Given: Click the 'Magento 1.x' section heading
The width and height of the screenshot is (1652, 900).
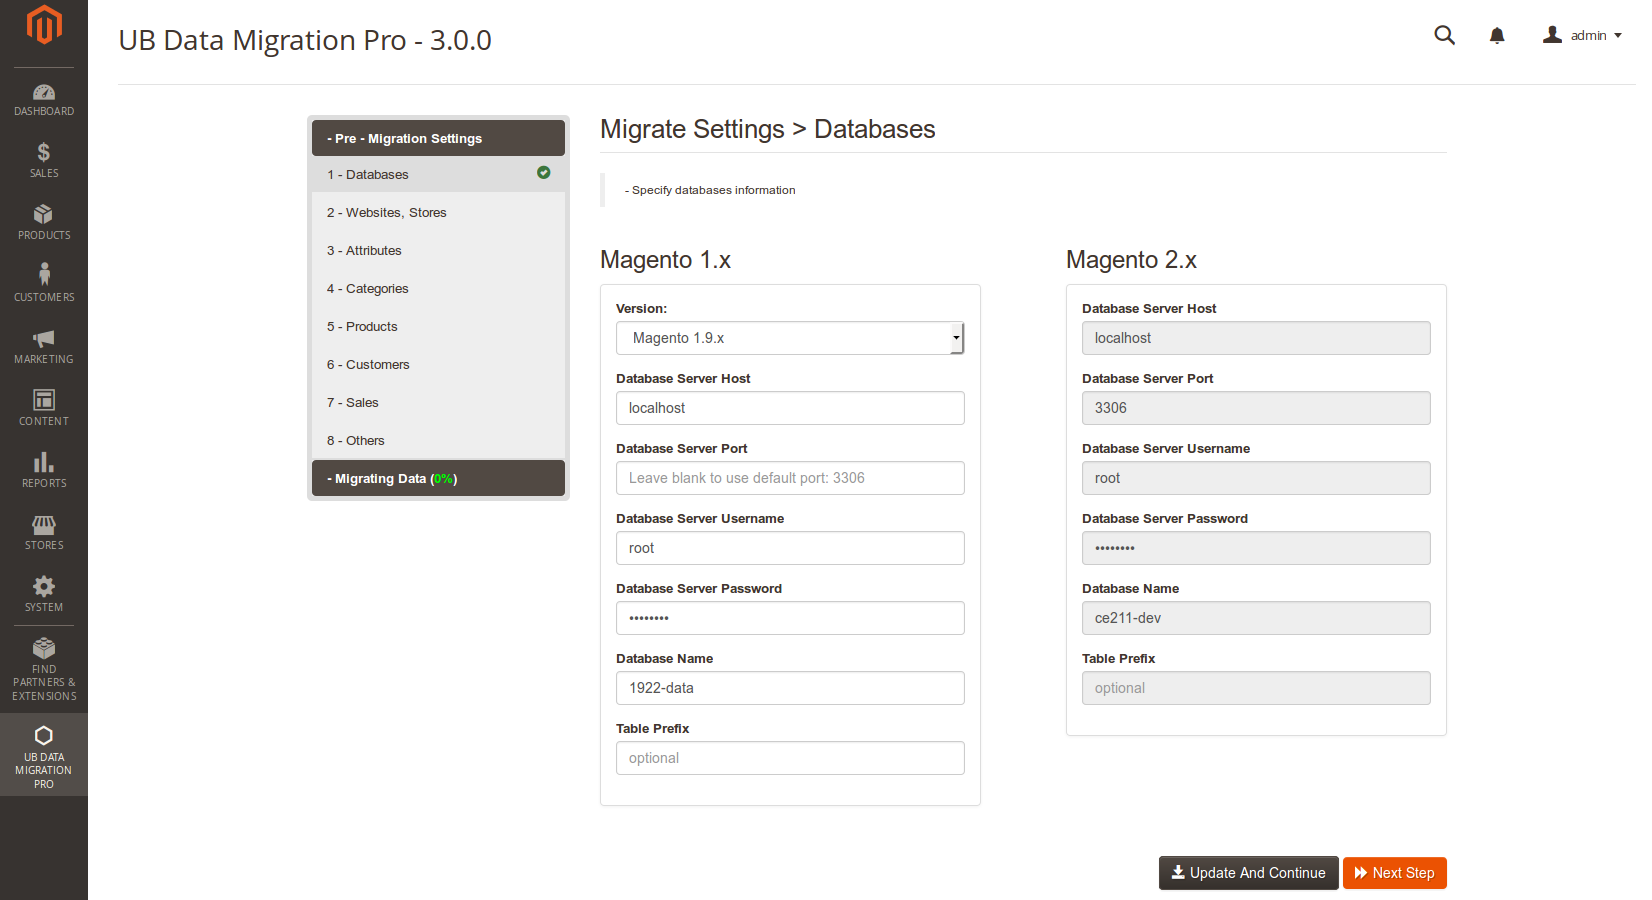Looking at the screenshot, I should click(x=665, y=260).
